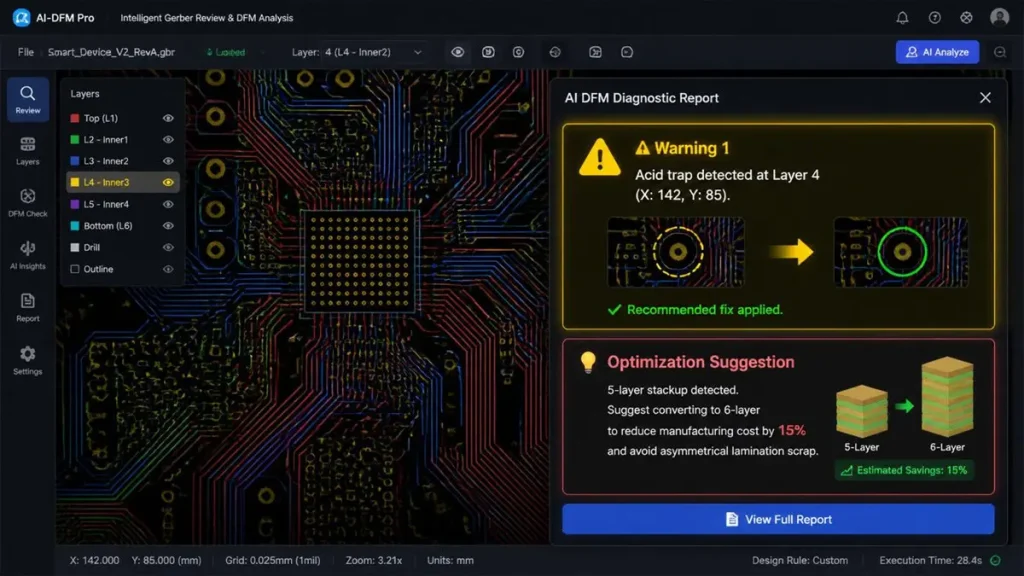Open the Layers sidebar section
The image size is (1024, 576).
click(x=27, y=151)
